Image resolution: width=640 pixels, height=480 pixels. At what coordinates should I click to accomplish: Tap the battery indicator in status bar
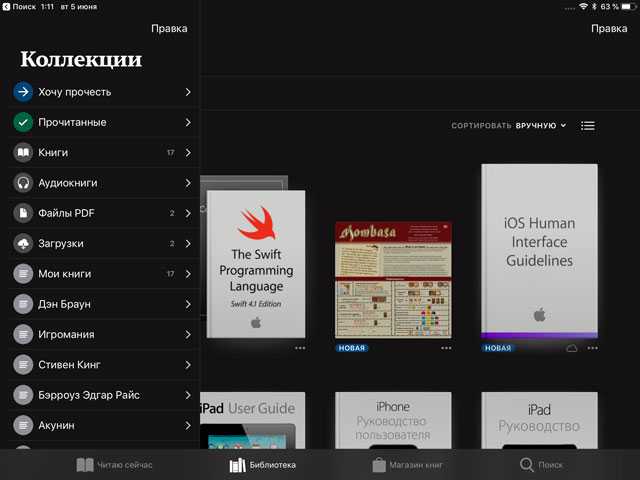(629, 7)
